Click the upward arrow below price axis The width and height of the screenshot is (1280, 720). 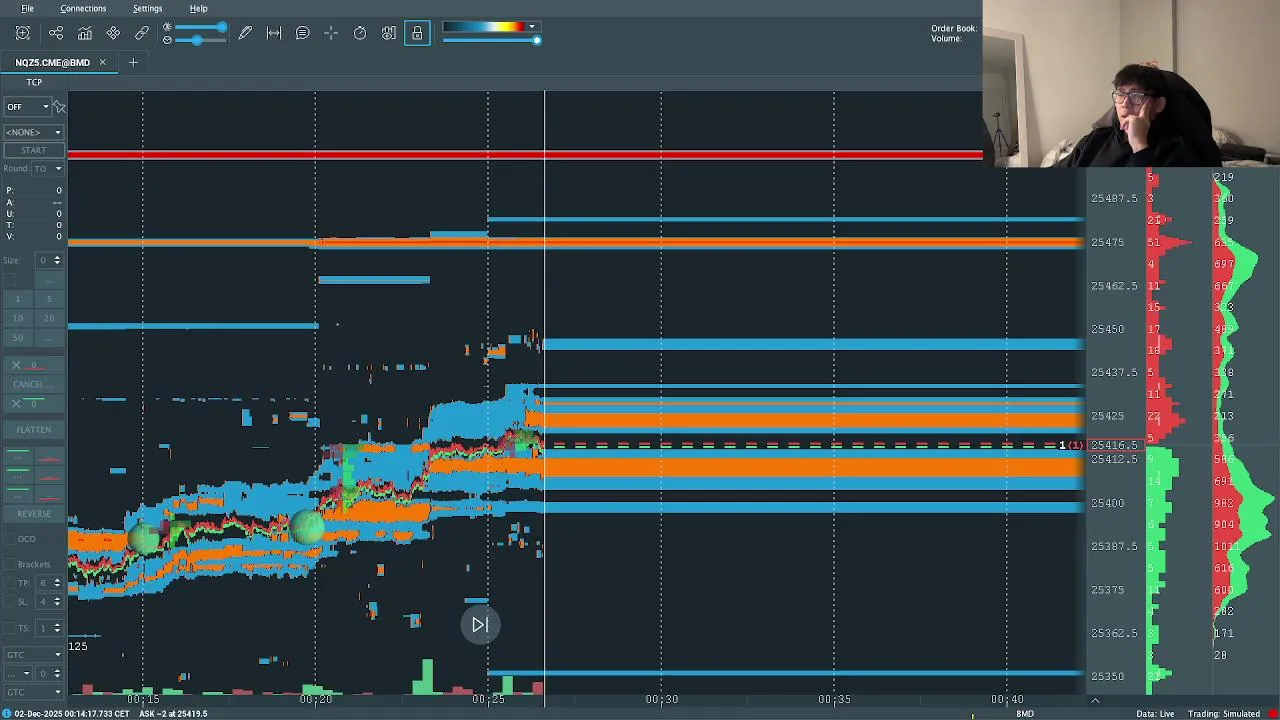tap(1095, 700)
